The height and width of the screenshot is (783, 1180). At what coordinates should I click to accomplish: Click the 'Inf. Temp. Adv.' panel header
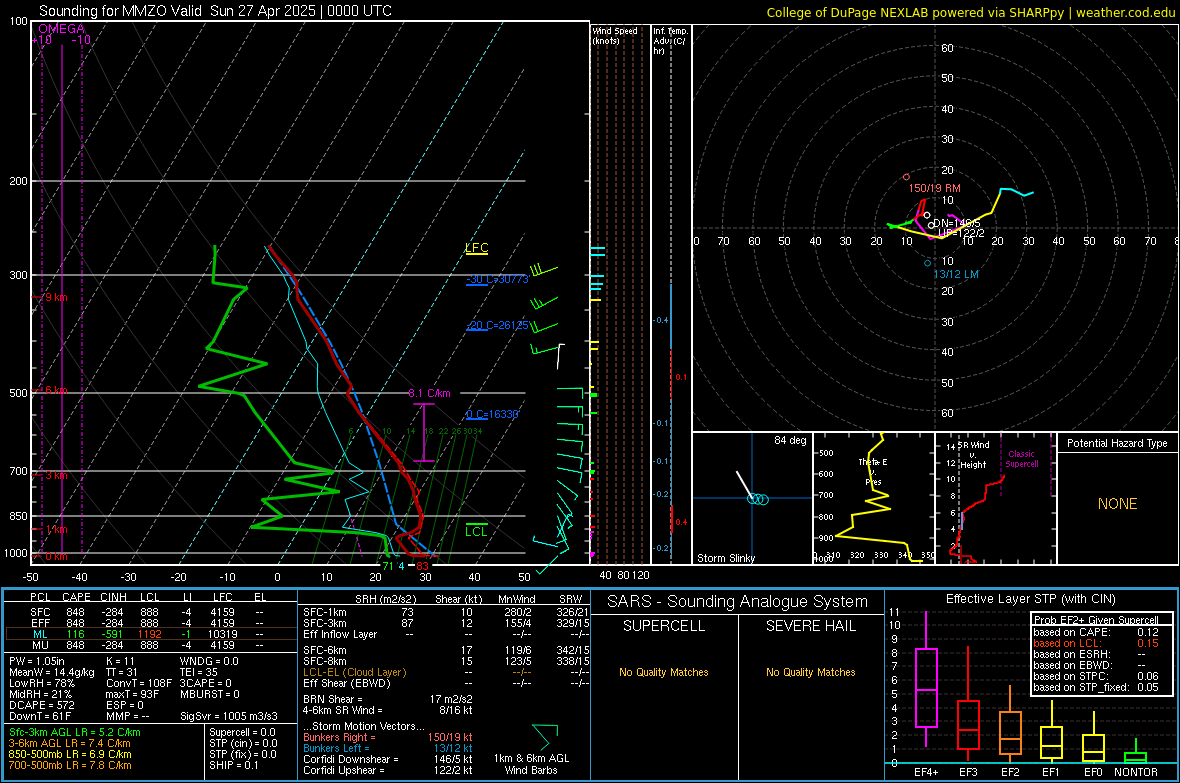coord(670,41)
